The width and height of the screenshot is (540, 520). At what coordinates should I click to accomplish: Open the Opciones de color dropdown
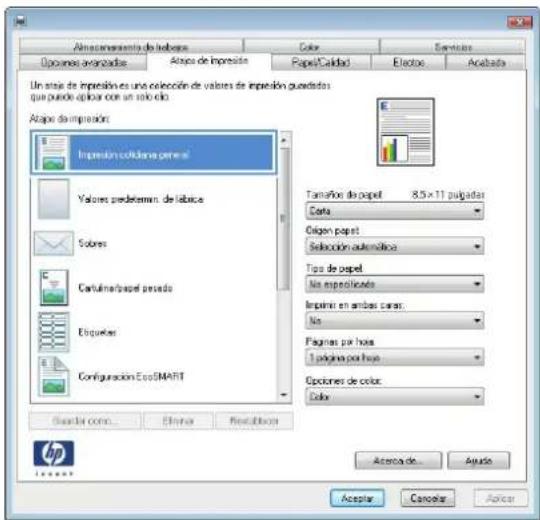(x=395, y=397)
